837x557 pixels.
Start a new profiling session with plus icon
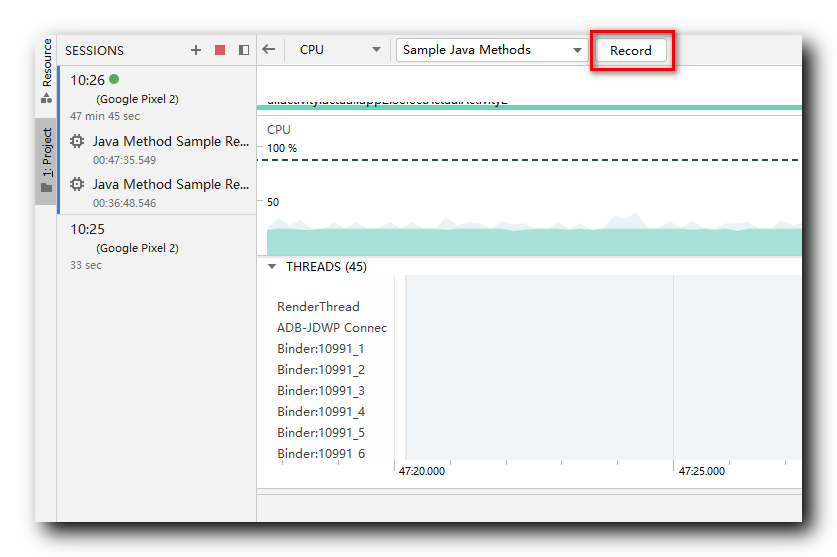196,50
